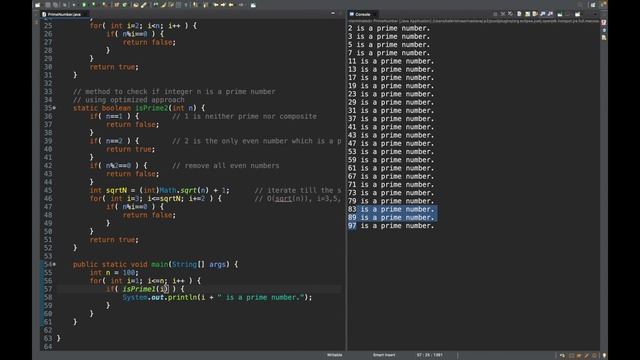Click 'public static void main' line
The width and height of the screenshot is (640, 360).
tap(155, 264)
